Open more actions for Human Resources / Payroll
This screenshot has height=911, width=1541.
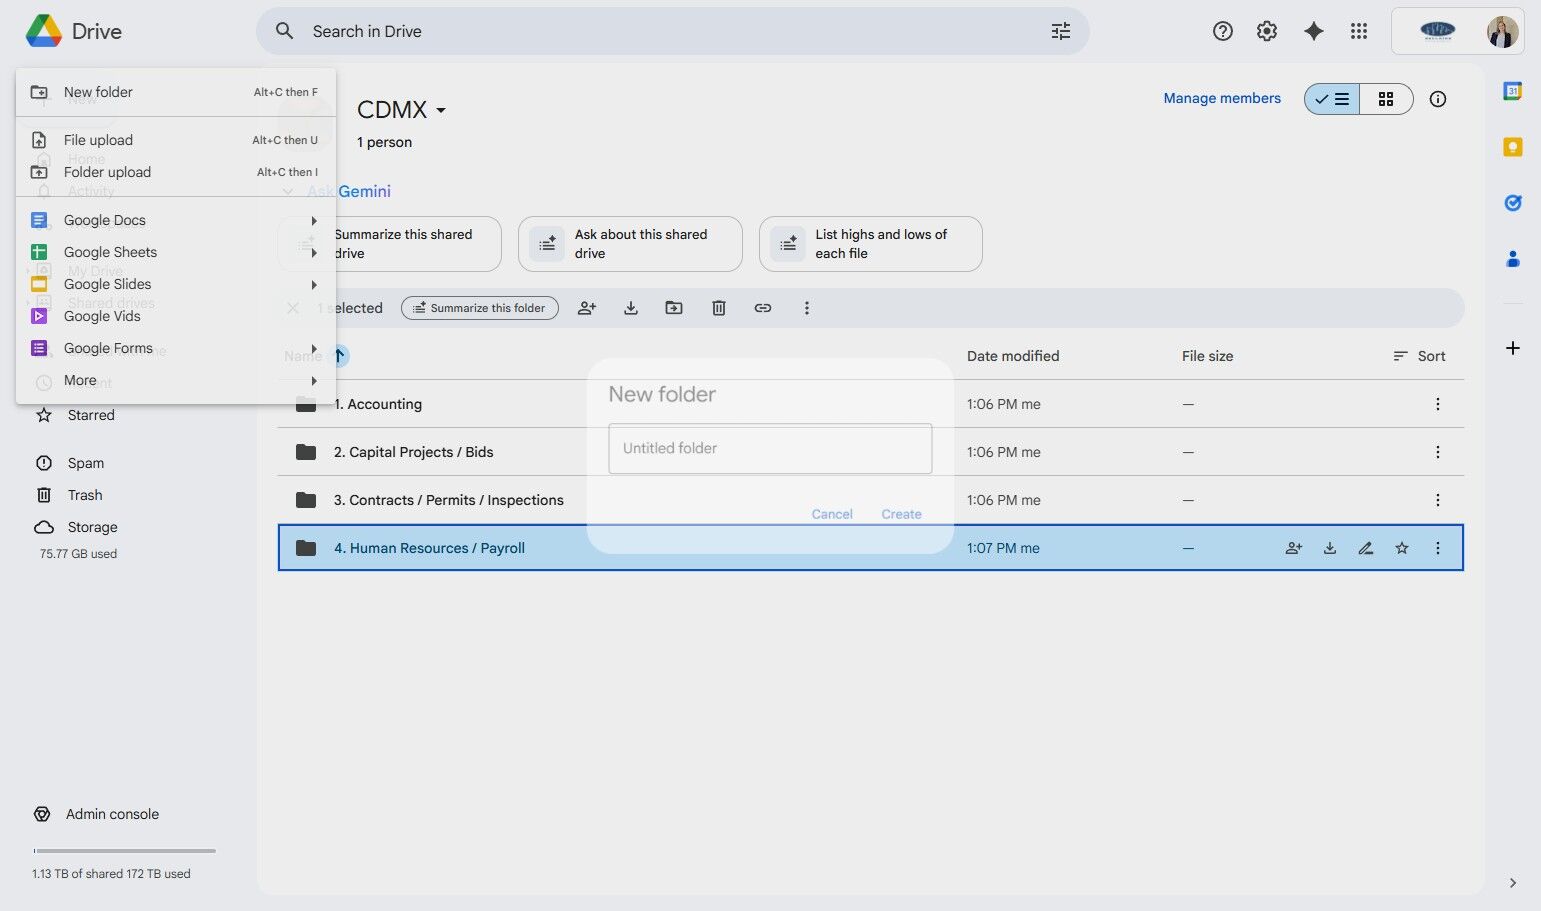click(x=1438, y=548)
